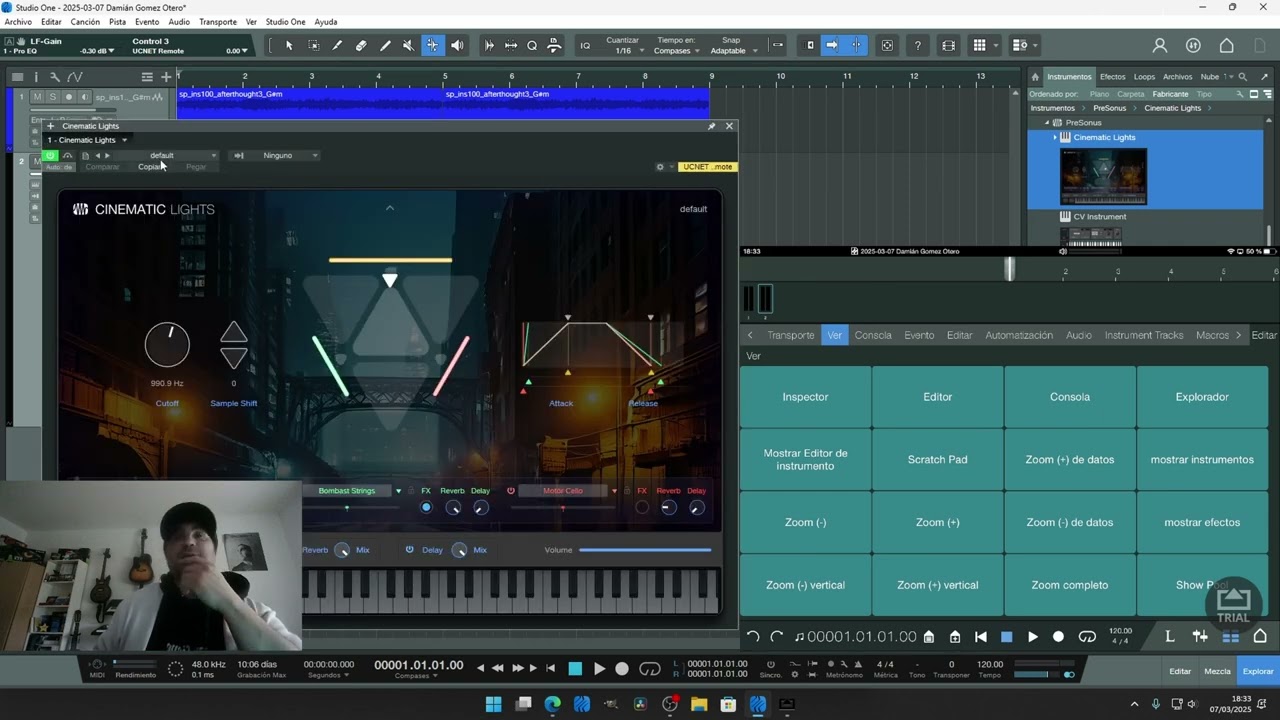
Task: Select the Arrow tool in toolbar
Action: (289, 45)
